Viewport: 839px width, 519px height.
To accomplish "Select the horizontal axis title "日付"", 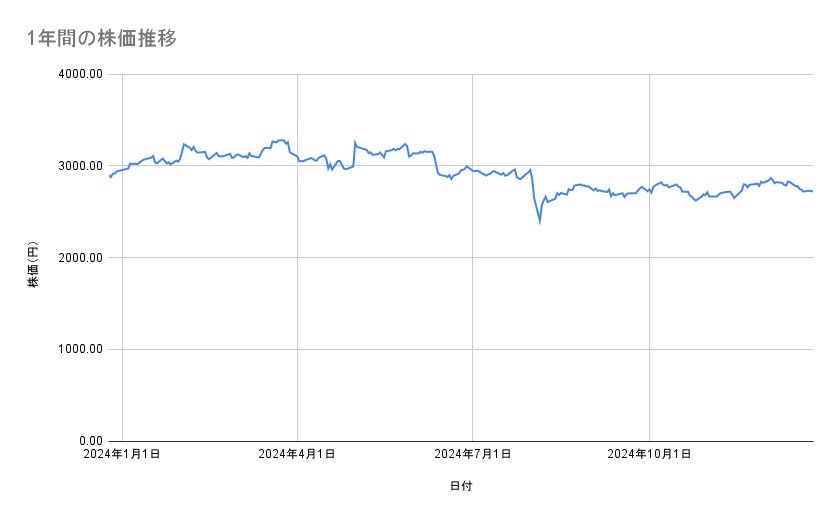I will click(461, 486).
